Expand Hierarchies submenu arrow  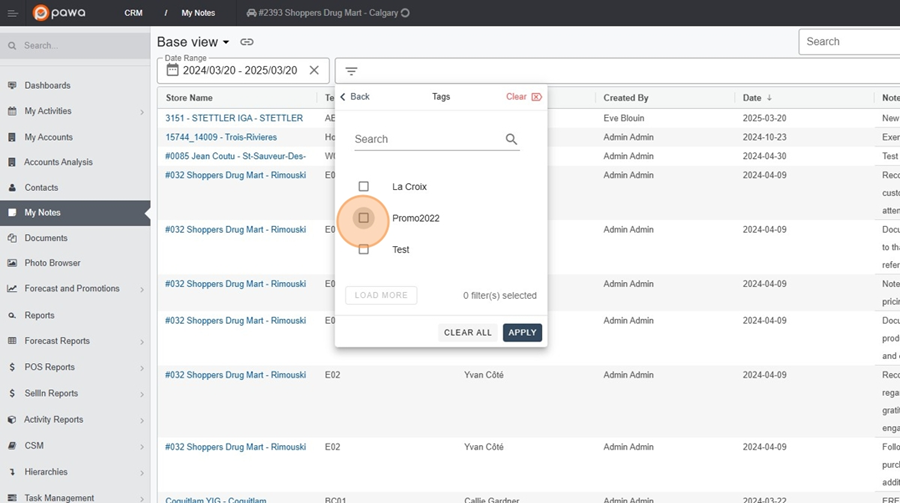[142, 473]
